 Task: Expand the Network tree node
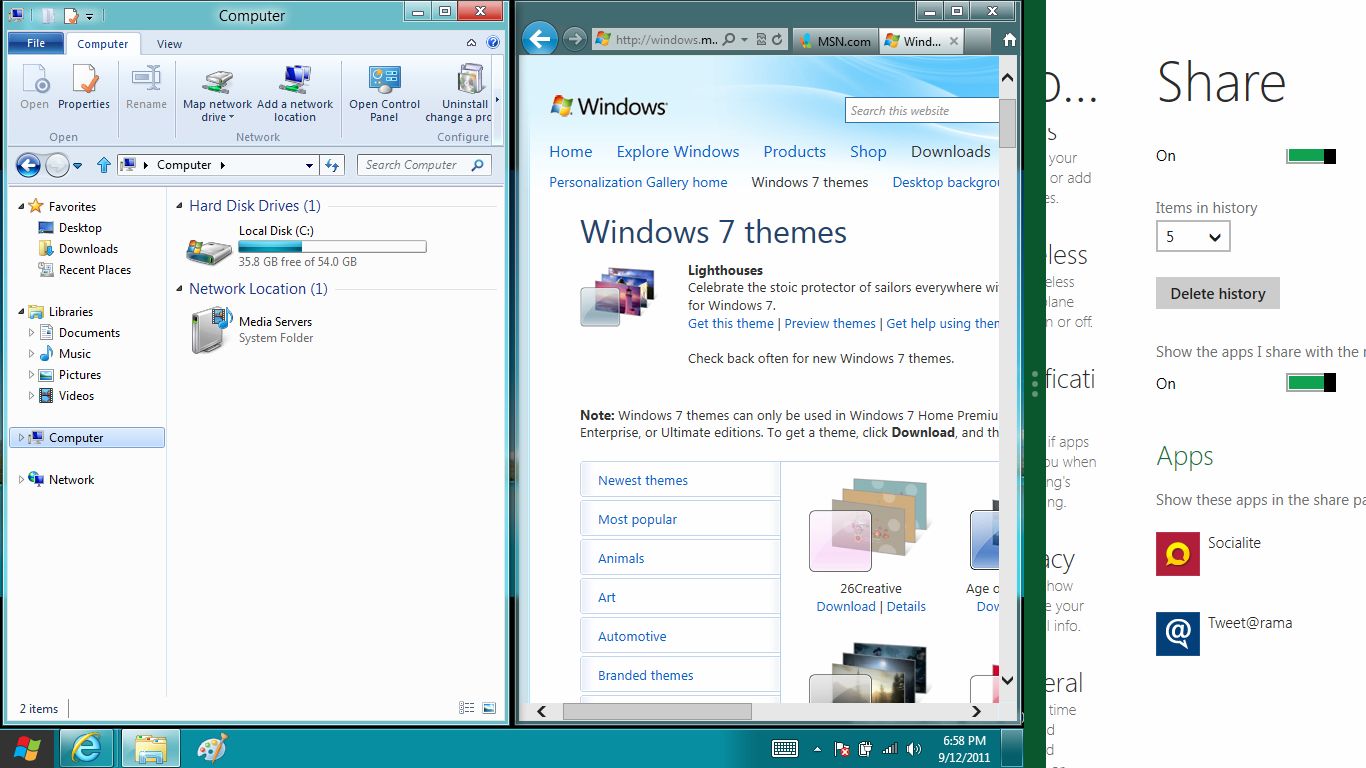click(22, 480)
